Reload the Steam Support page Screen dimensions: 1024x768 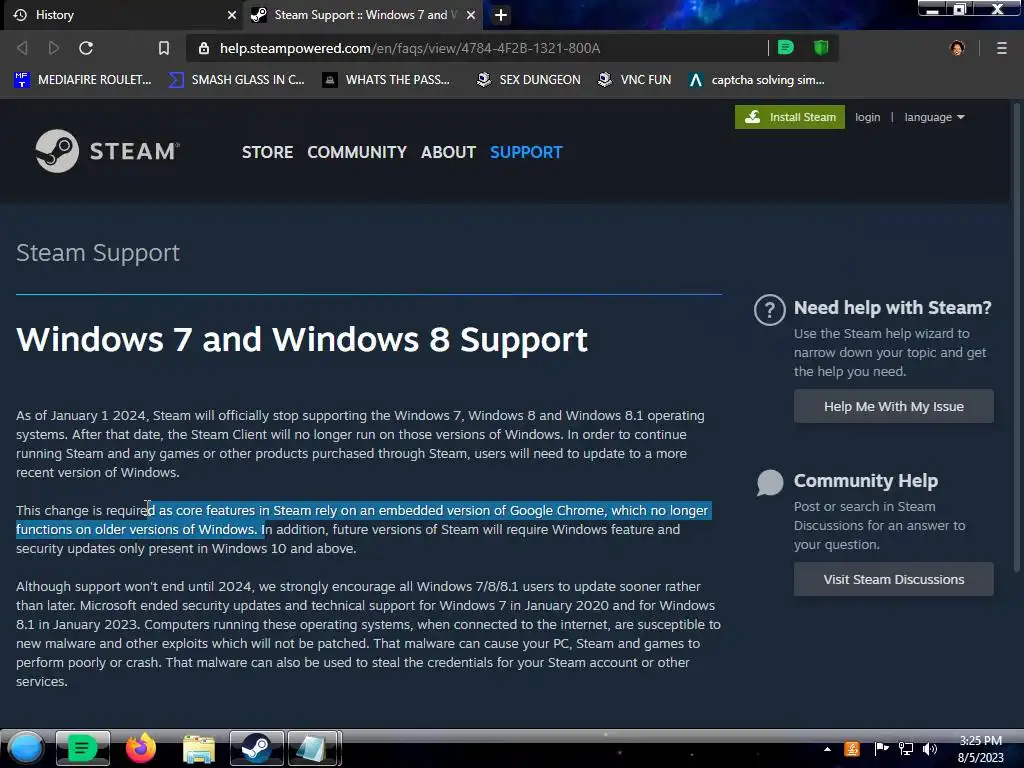tap(86, 48)
